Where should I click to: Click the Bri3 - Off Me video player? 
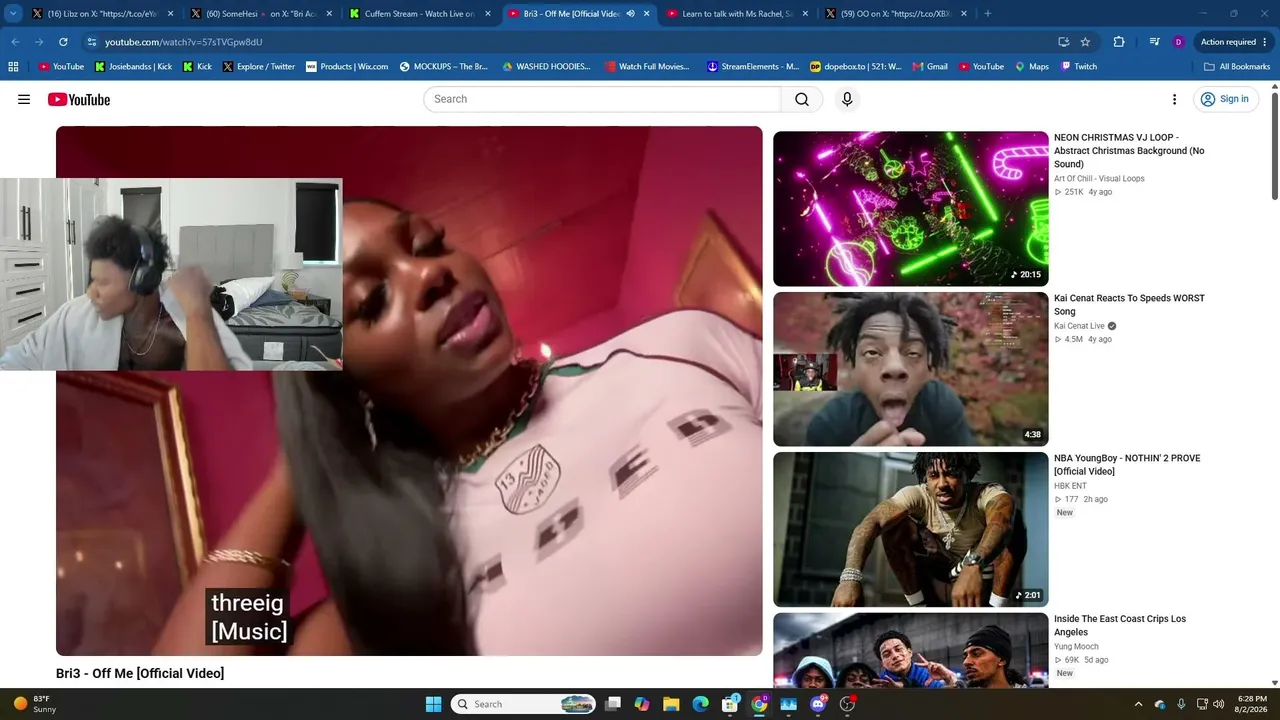(x=409, y=391)
